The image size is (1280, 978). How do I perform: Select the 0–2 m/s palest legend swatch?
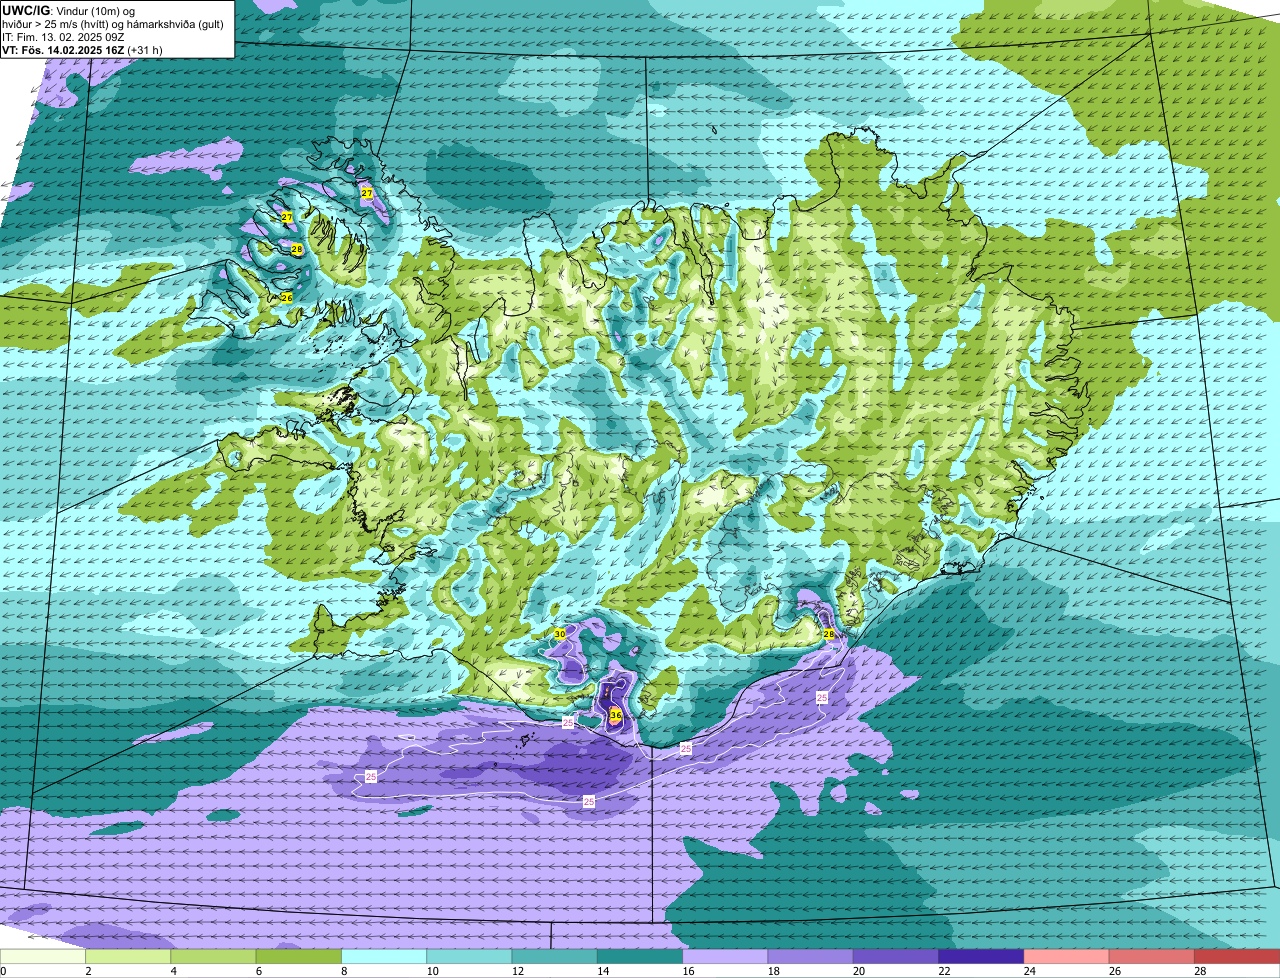[x=43, y=956]
